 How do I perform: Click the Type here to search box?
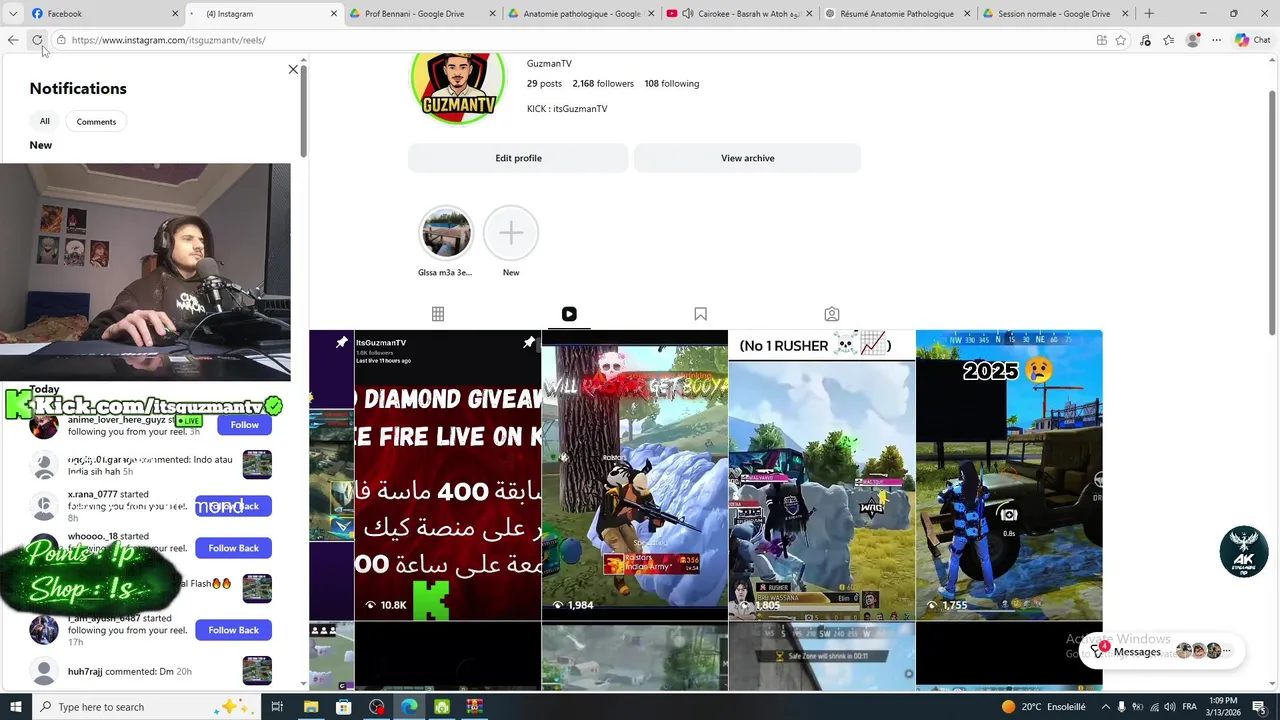[x=147, y=707]
